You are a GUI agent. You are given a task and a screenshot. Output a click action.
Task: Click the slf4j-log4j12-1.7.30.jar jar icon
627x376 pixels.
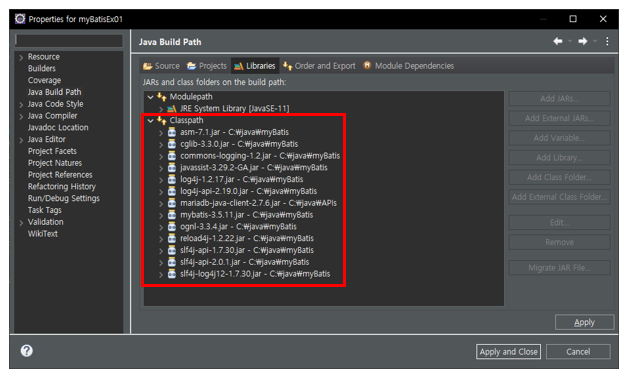click(x=172, y=274)
